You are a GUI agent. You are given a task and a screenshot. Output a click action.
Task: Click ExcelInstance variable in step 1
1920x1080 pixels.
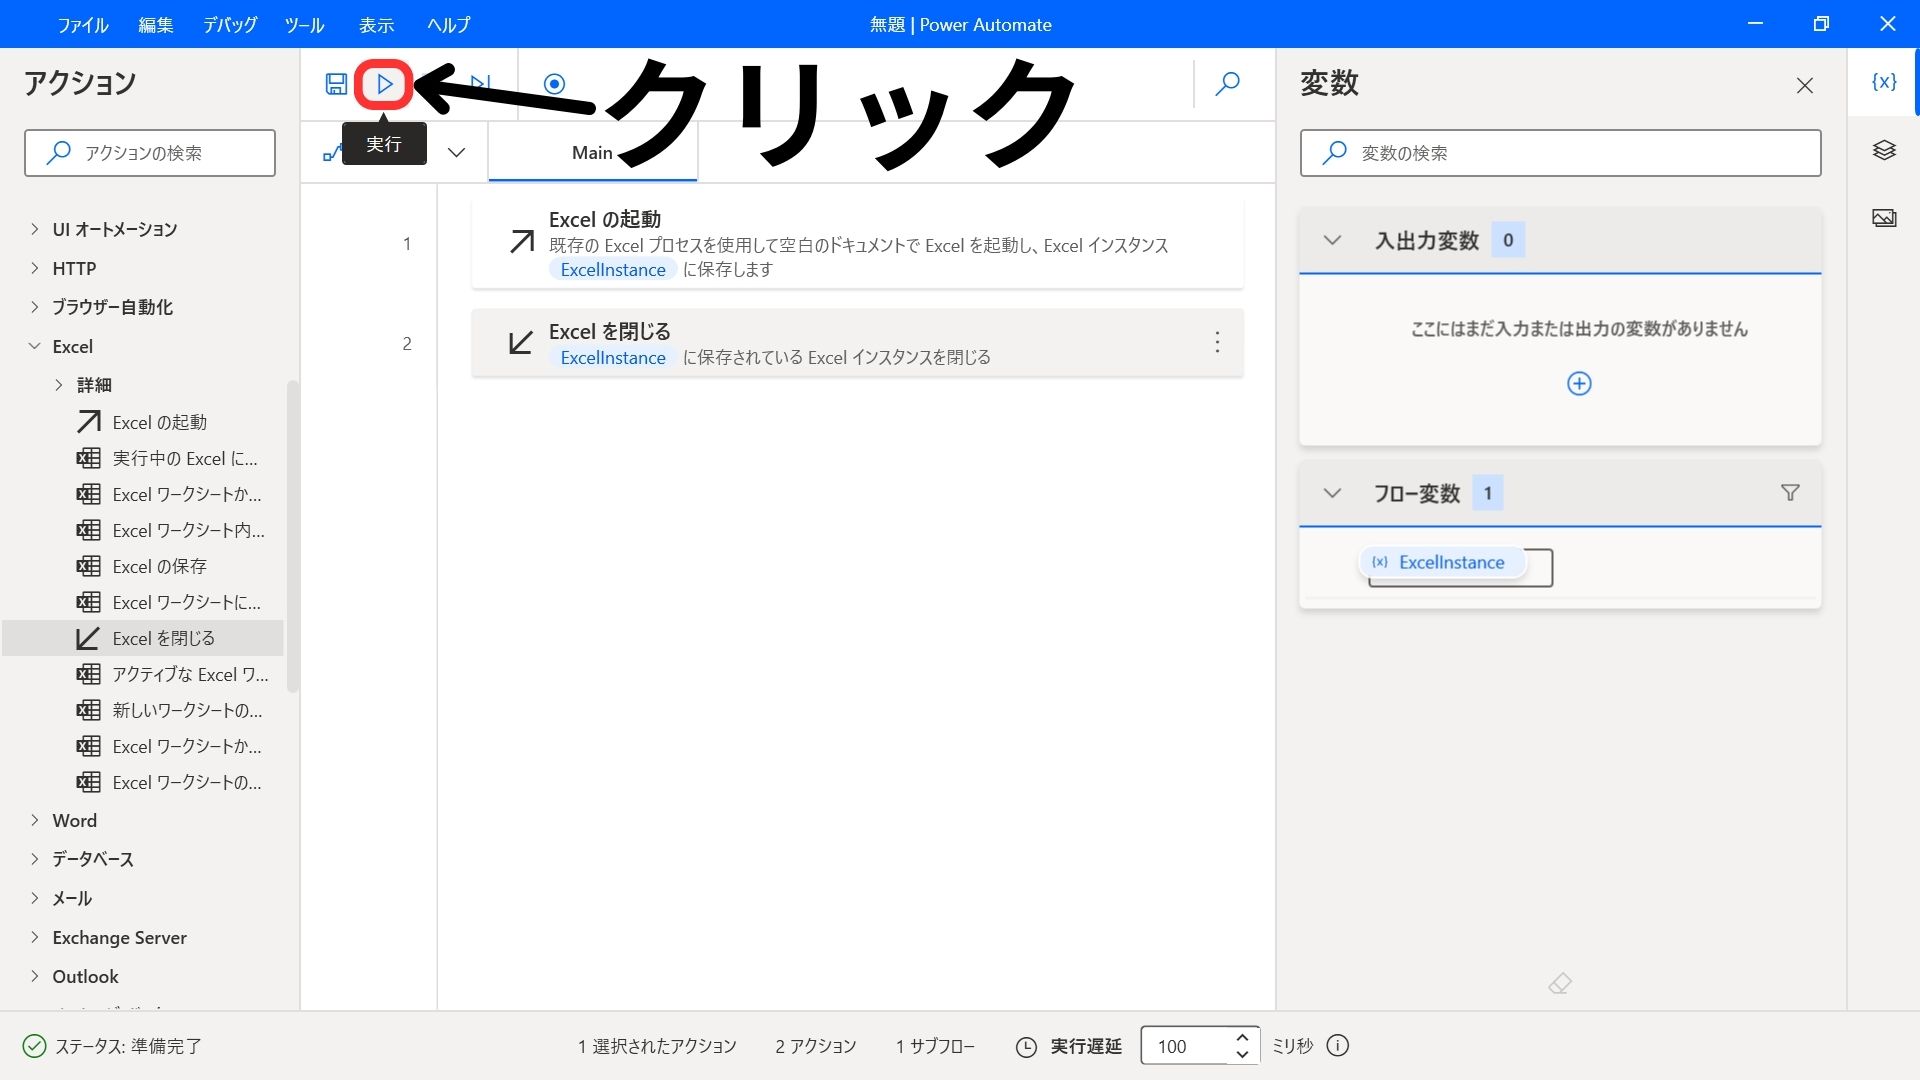click(613, 269)
